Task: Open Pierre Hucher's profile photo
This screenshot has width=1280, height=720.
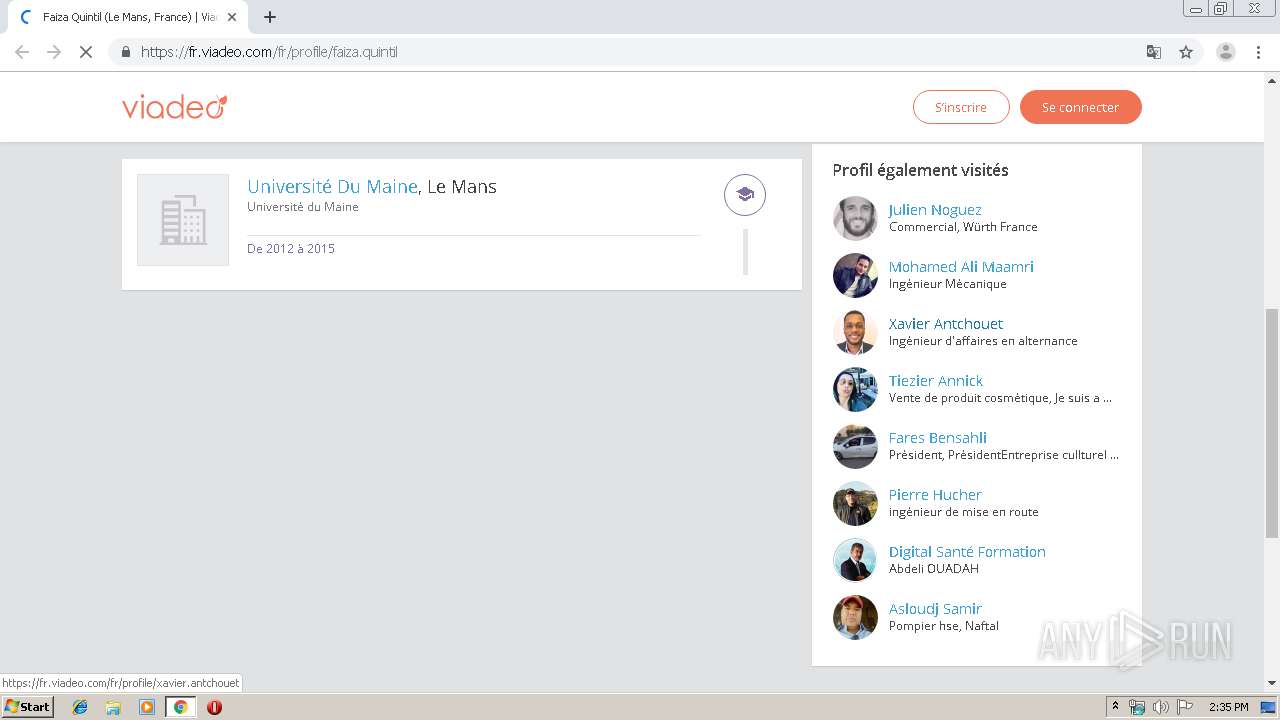Action: [855, 503]
